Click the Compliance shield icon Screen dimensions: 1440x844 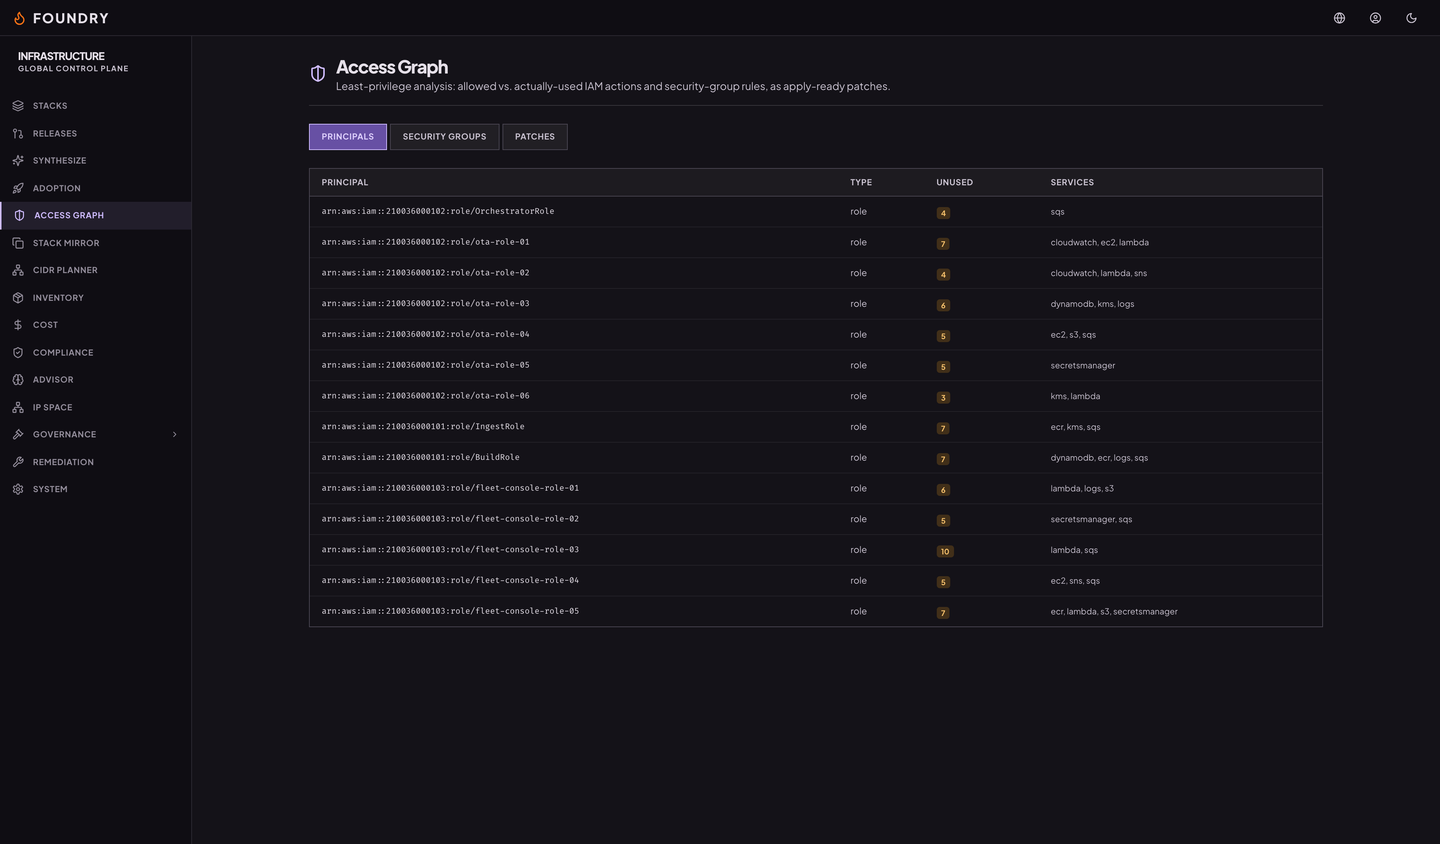(18, 352)
